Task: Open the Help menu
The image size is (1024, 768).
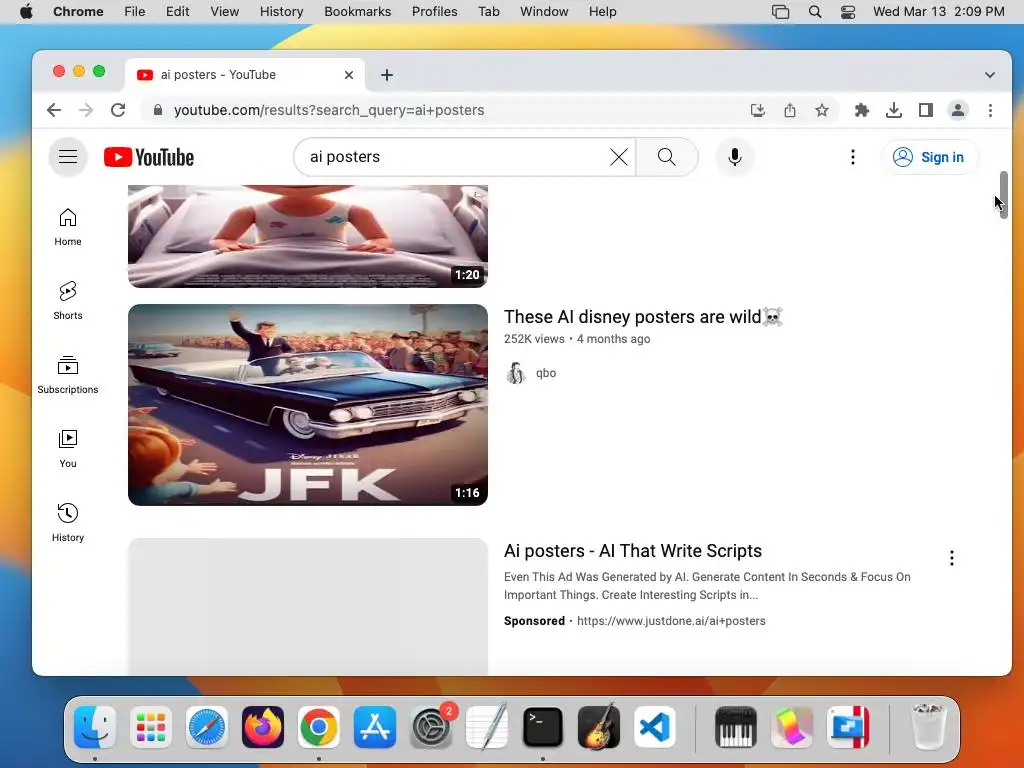Action: pyautogui.click(x=602, y=12)
